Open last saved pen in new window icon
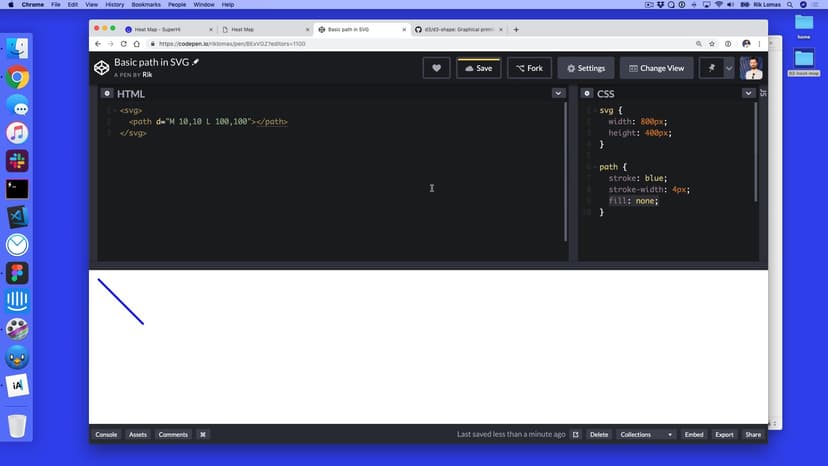The width and height of the screenshot is (828, 466). coord(575,435)
